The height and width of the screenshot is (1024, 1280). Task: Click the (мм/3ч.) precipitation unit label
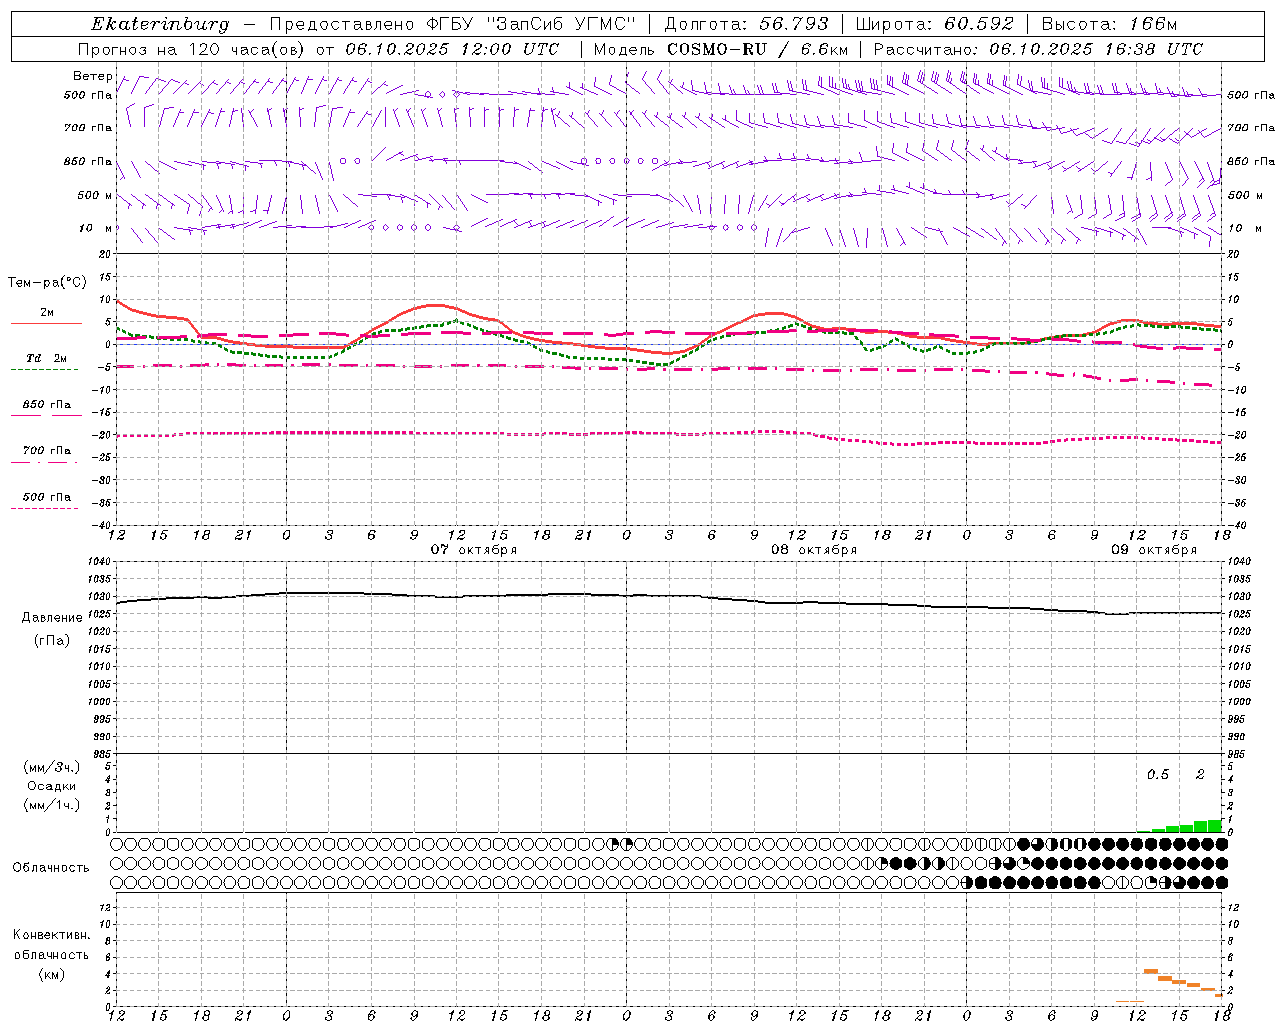pyautogui.click(x=52, y=767)
